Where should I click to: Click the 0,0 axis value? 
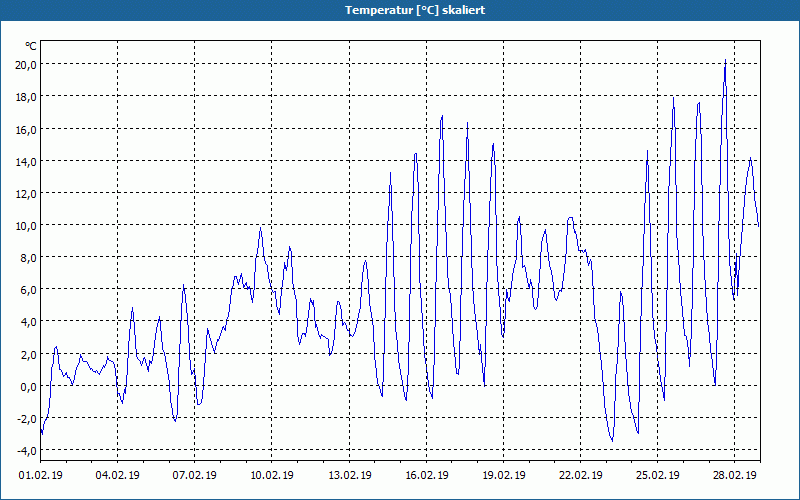click(x=28, y=387)
